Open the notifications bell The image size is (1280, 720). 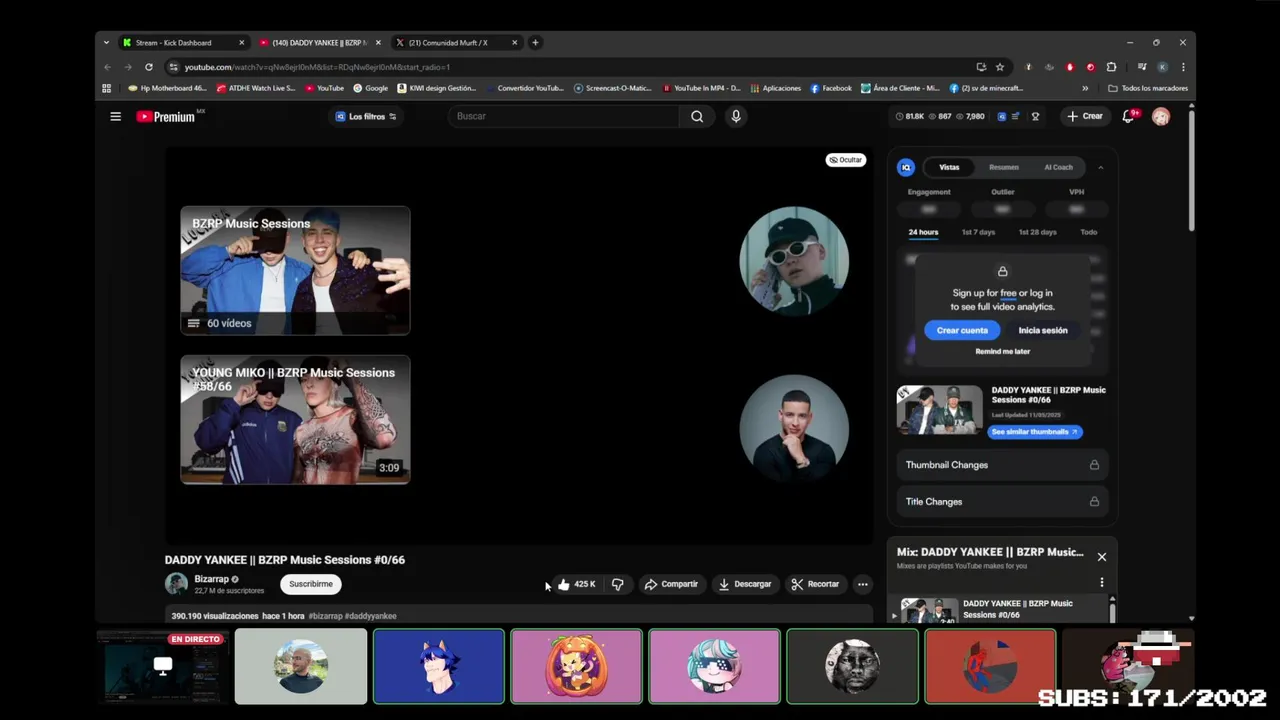1129,116
